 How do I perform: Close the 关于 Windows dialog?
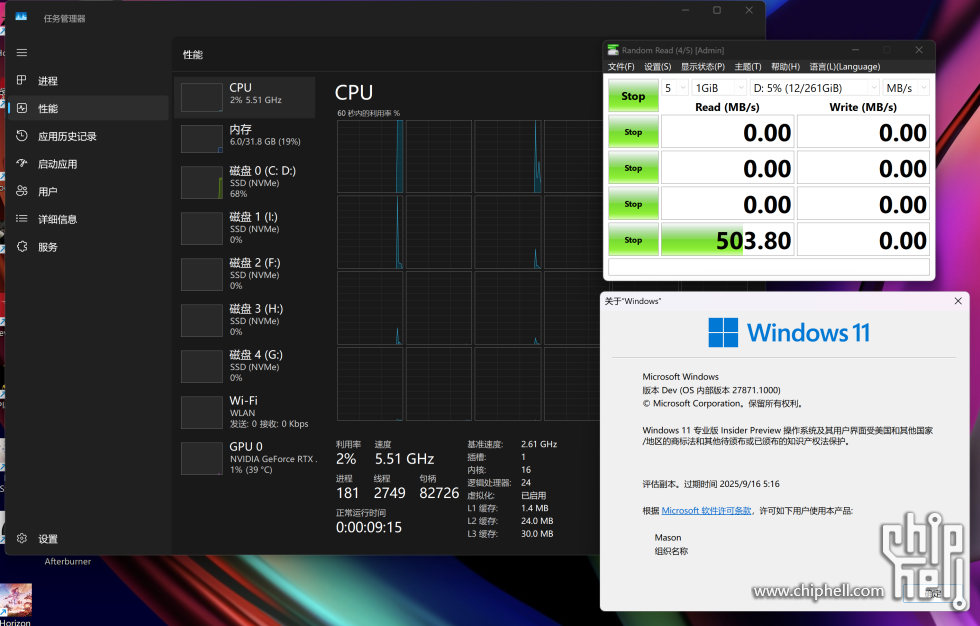coord(958,301)
